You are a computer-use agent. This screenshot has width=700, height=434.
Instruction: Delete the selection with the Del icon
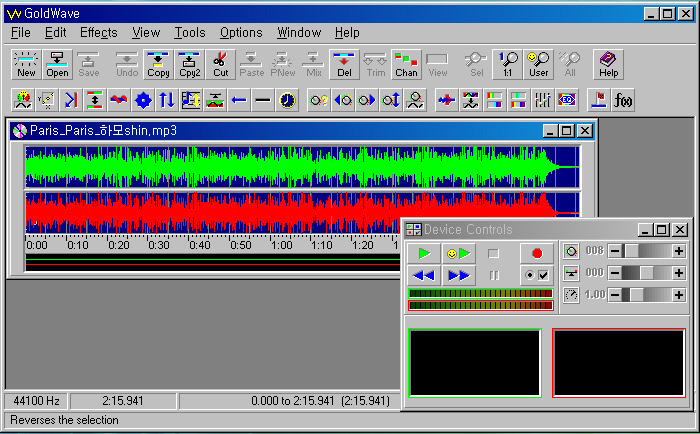point(344,64)
